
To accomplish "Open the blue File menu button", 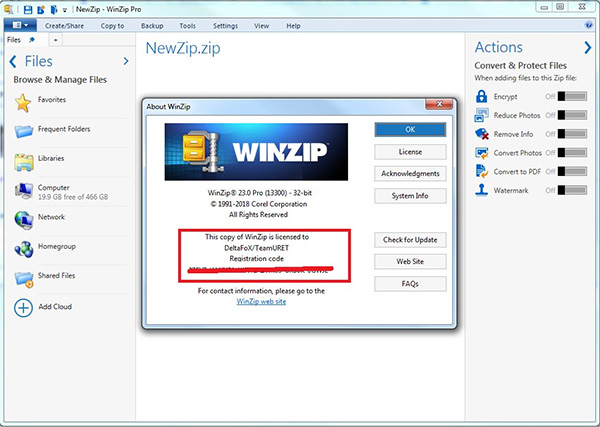I will (x=20, y=26).
